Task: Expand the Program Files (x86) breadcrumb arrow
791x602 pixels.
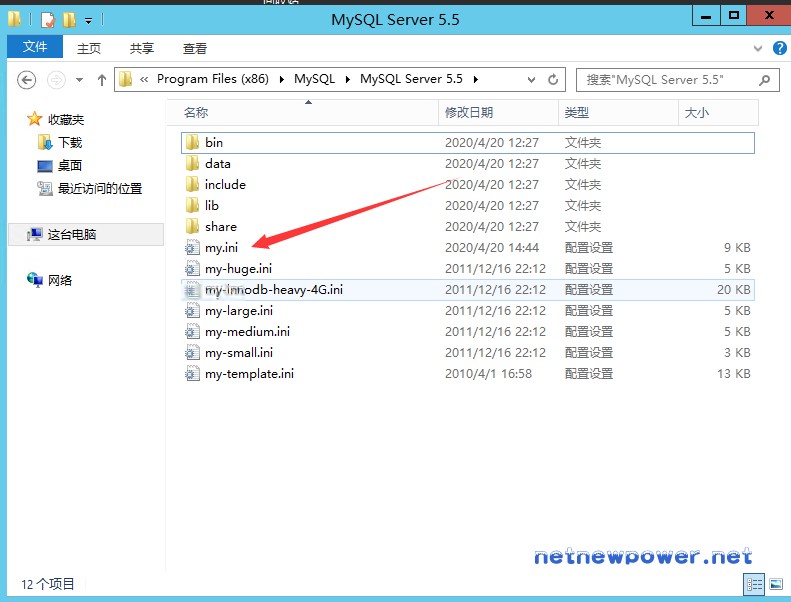Action: click(281, 80)
